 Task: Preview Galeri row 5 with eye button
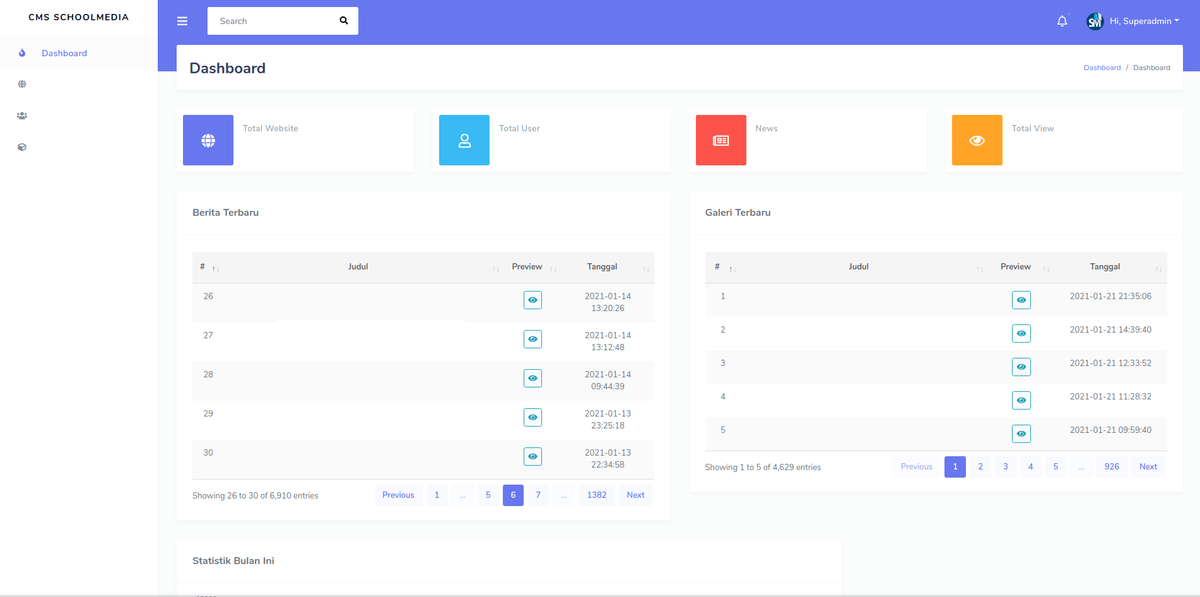click(1021, 434)
